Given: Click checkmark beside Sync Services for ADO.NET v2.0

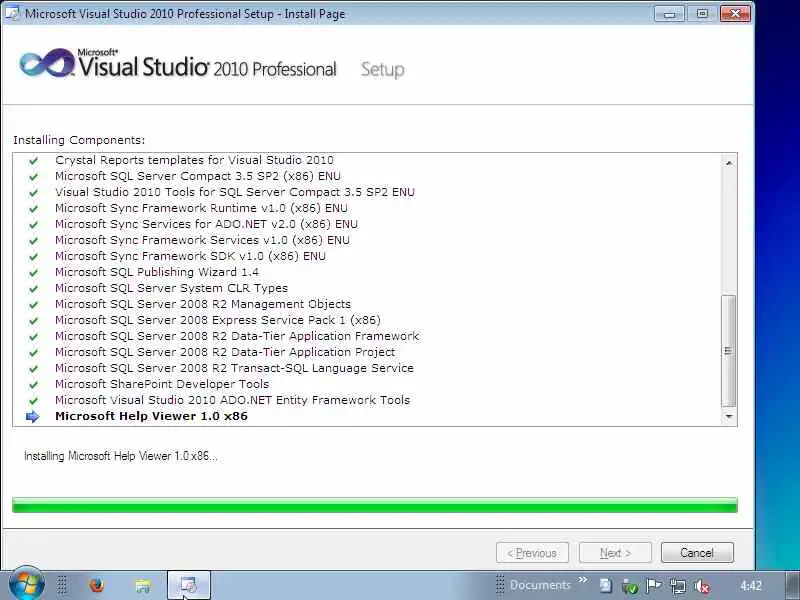Looking at the screenshot, I should point(33,224).
